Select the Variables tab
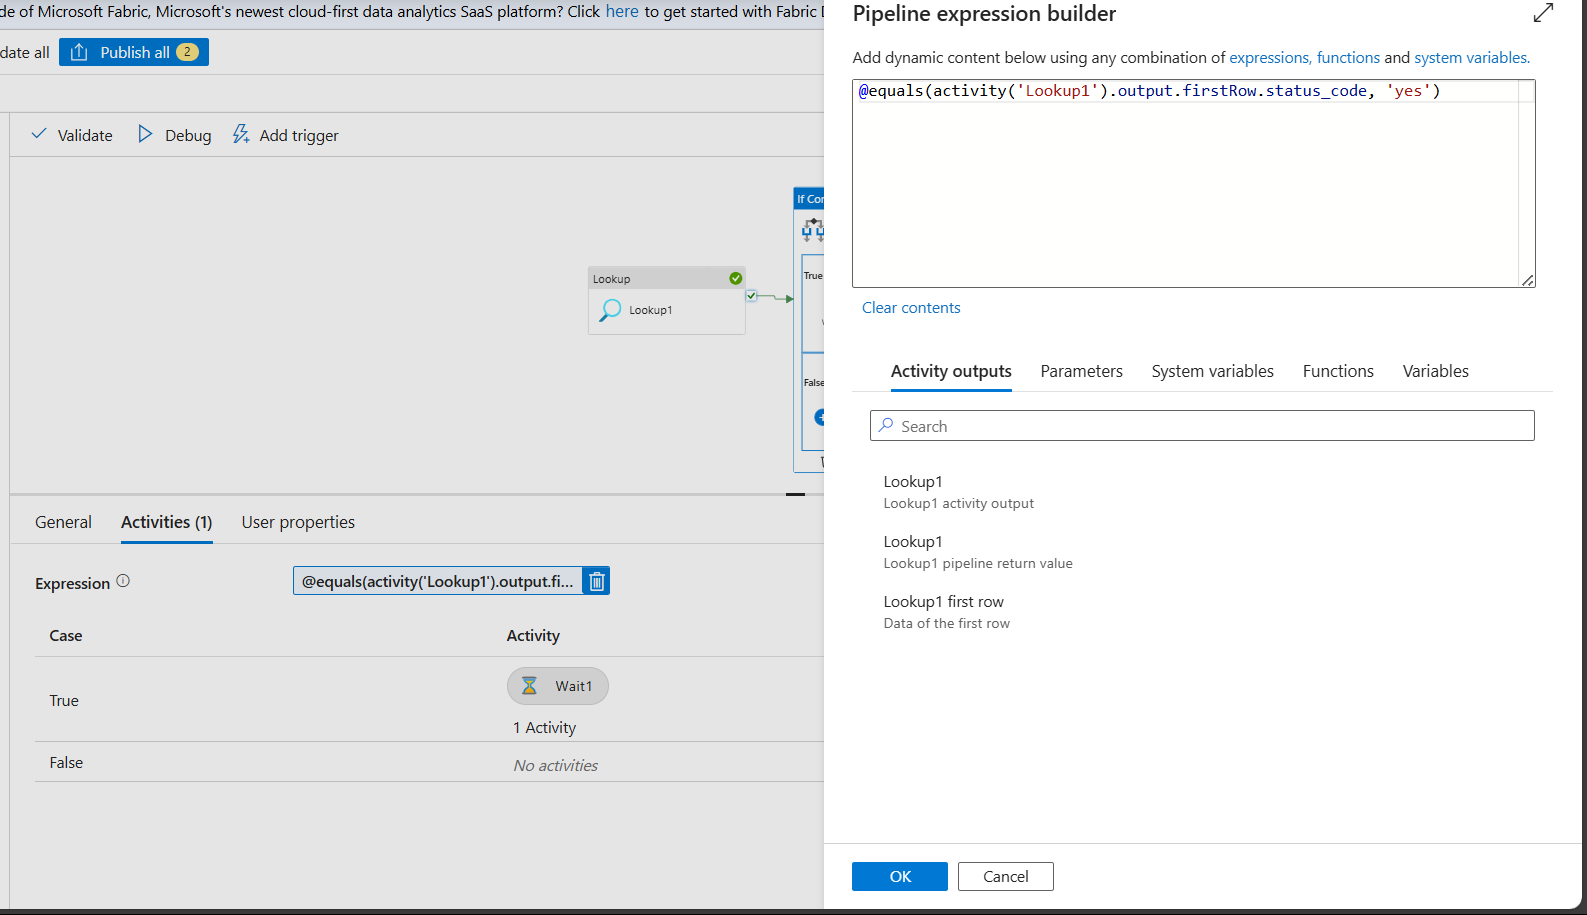The height and width of the screenshot is (915, 1587). 1435,371
